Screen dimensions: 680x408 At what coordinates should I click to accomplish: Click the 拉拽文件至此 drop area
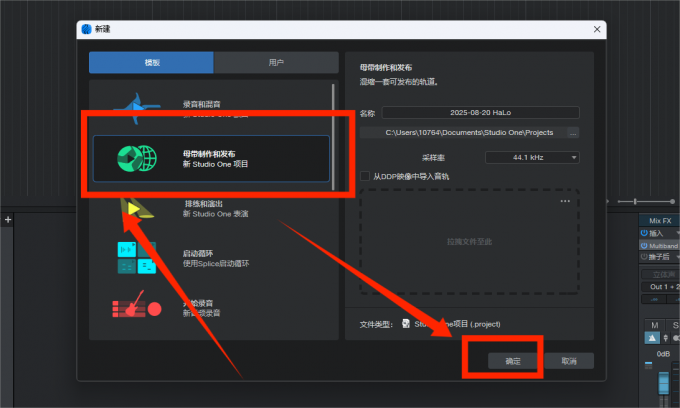(x=470, y=242)
